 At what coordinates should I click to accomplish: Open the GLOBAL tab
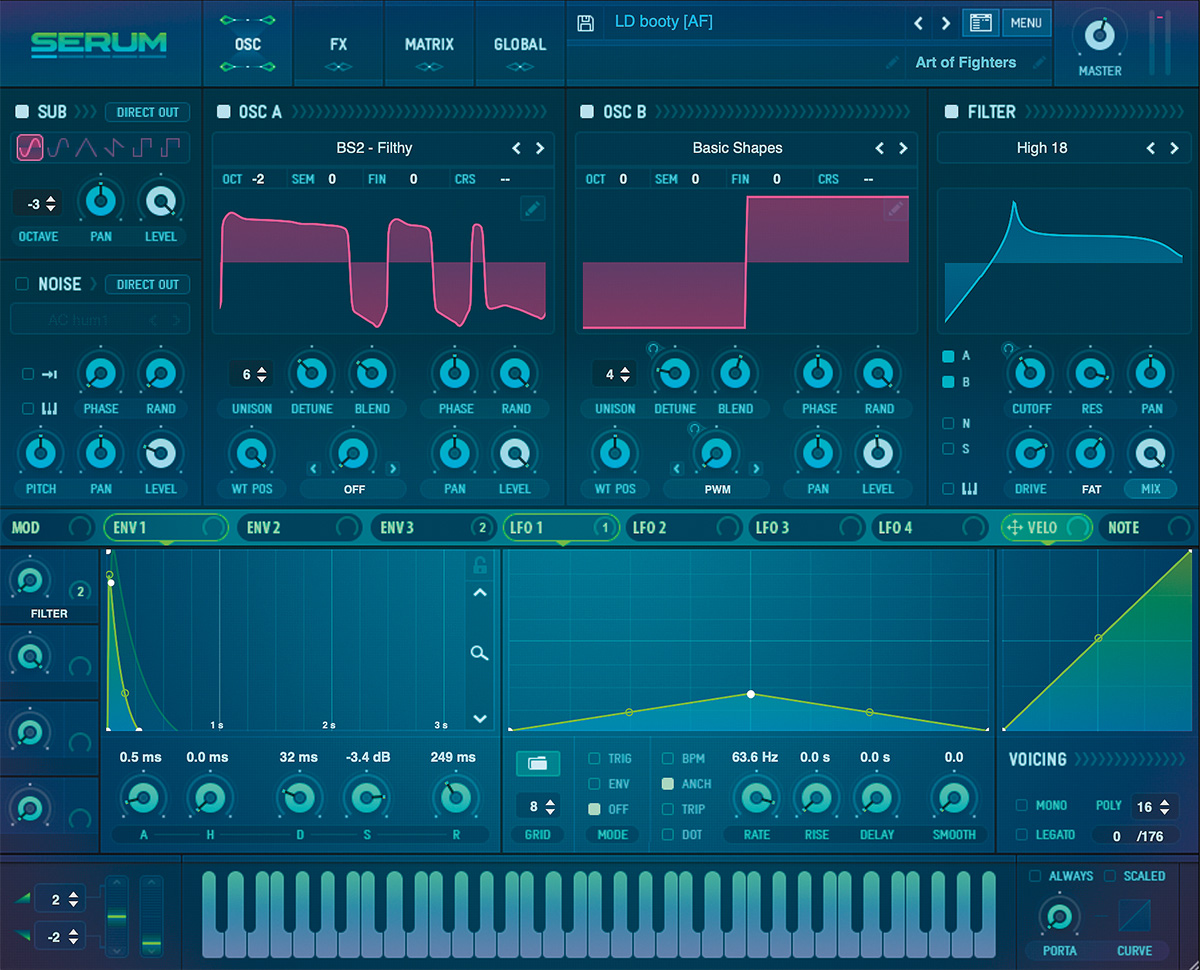520,44
